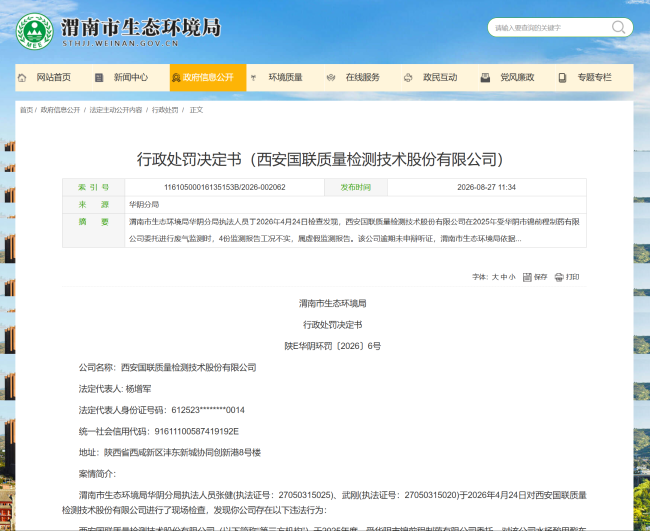Click the publish time 2026-08-27 11:34
The height and width of the screenshot is (531, 650).
(x=486, y=187)
